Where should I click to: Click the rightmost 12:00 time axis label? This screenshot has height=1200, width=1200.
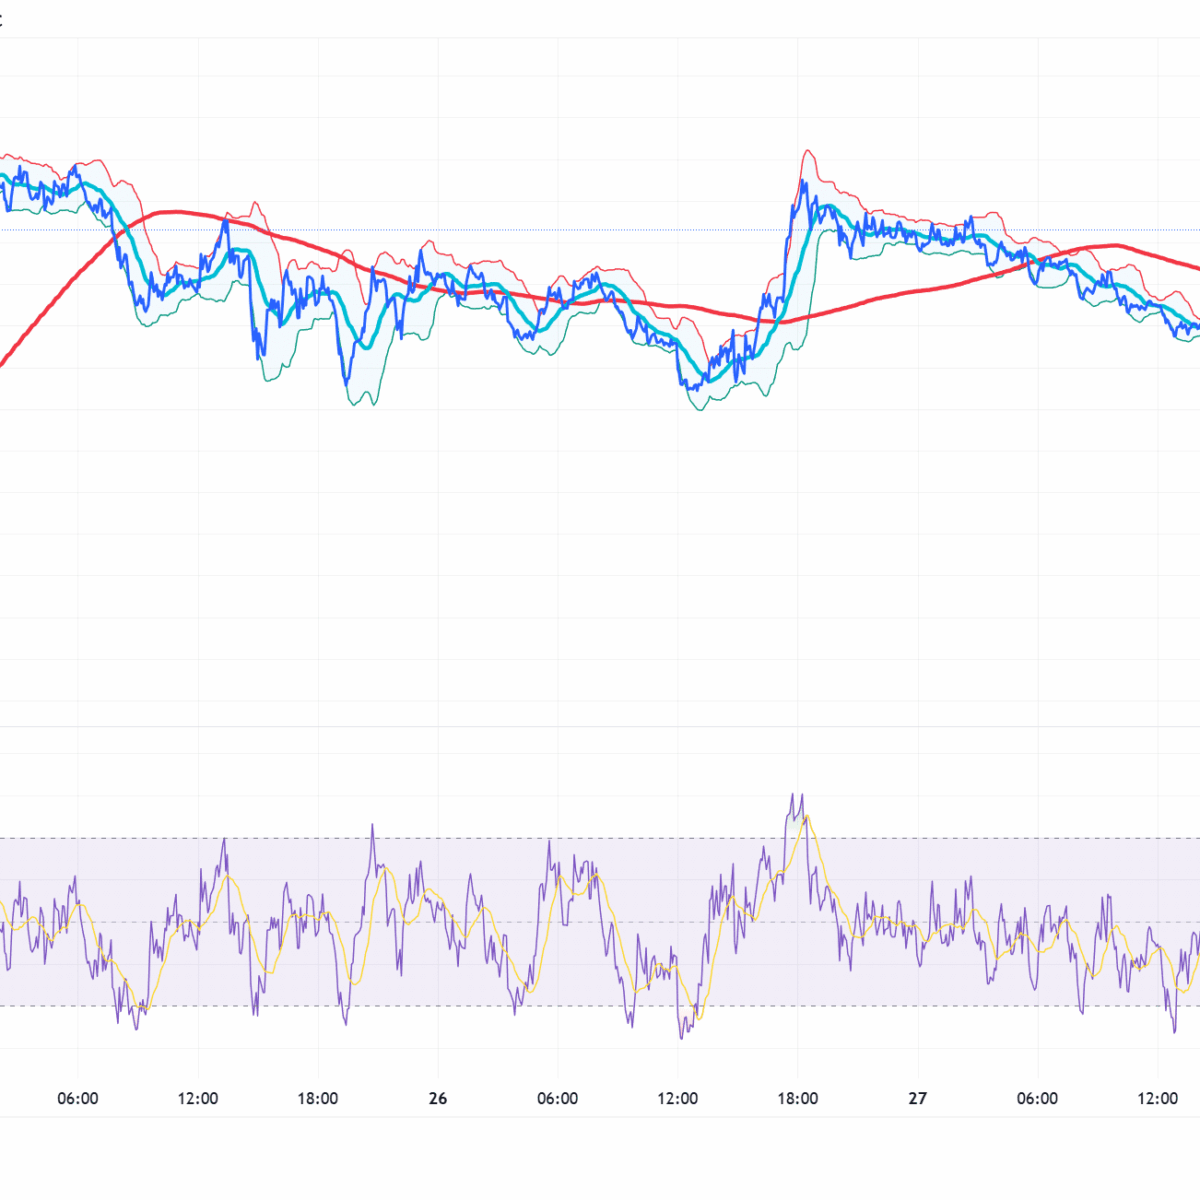tap(1157, 1098)
